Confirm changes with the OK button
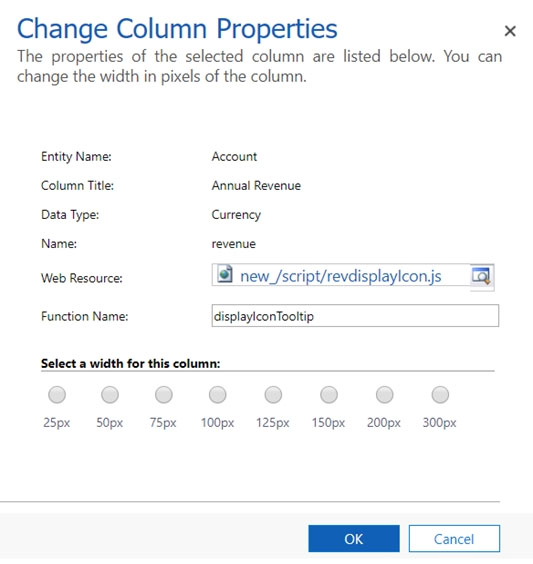Image resolution: width=533 pixels, height=564 pixels. [x=354, y=538]
